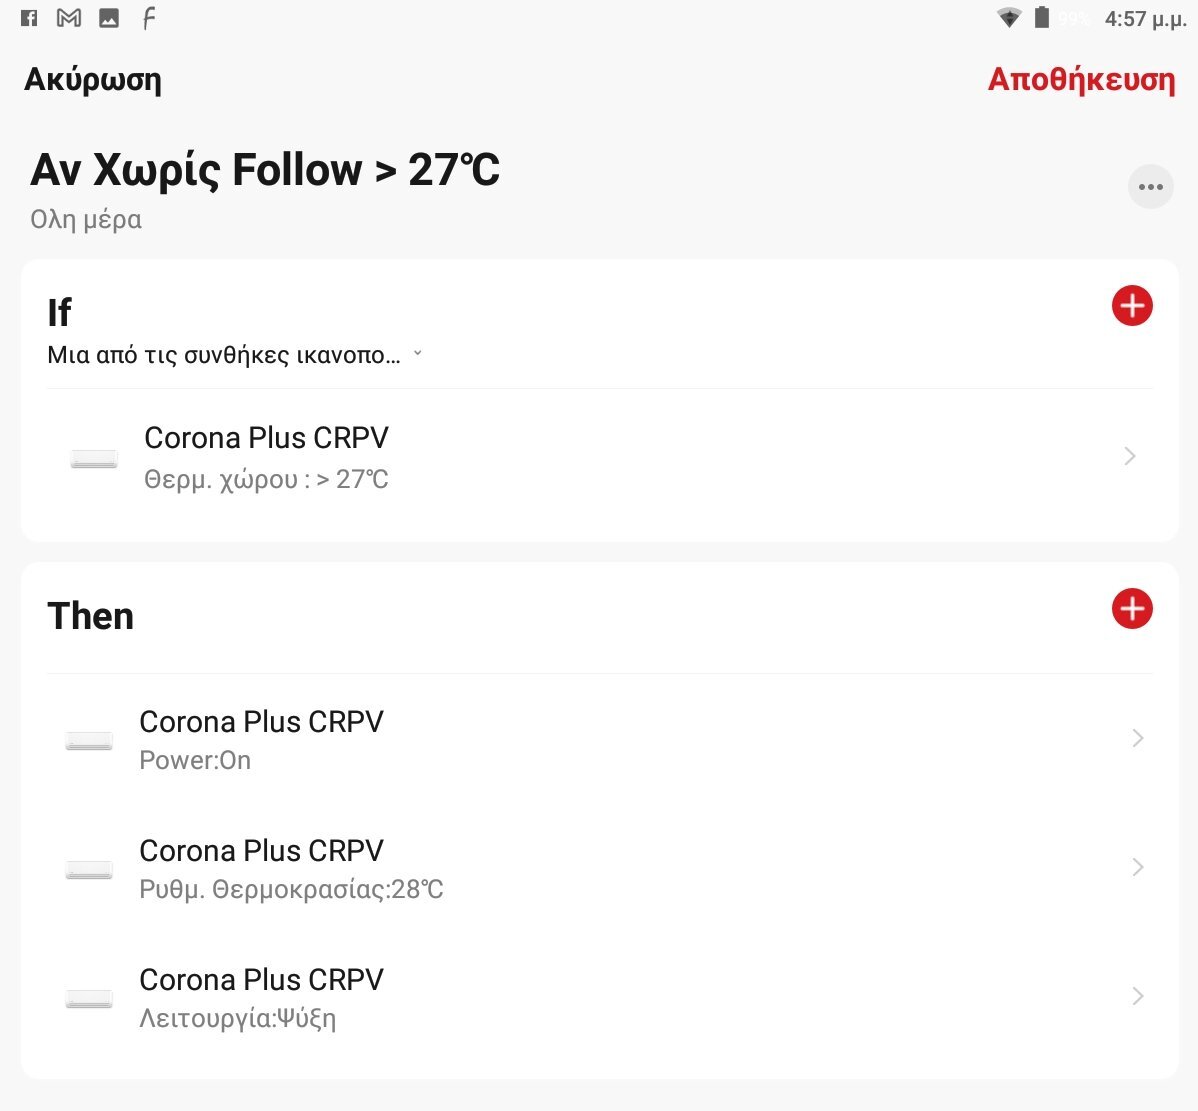Edit the 'Όλη μέρα' effective period
The image size is (1198, 1111).
pyautogui.click(x=86, y=220)
